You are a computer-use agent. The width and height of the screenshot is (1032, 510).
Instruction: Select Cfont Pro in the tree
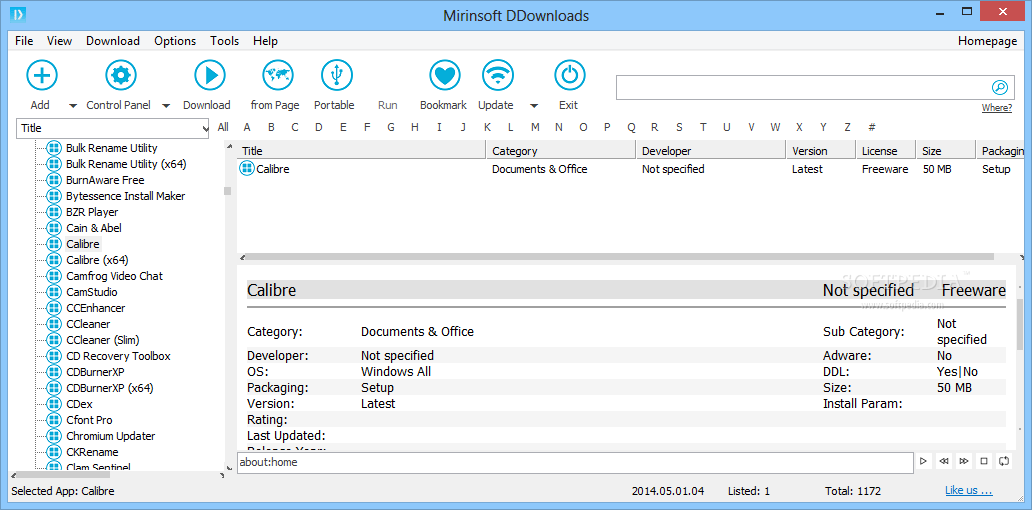[x=90, y=420]
